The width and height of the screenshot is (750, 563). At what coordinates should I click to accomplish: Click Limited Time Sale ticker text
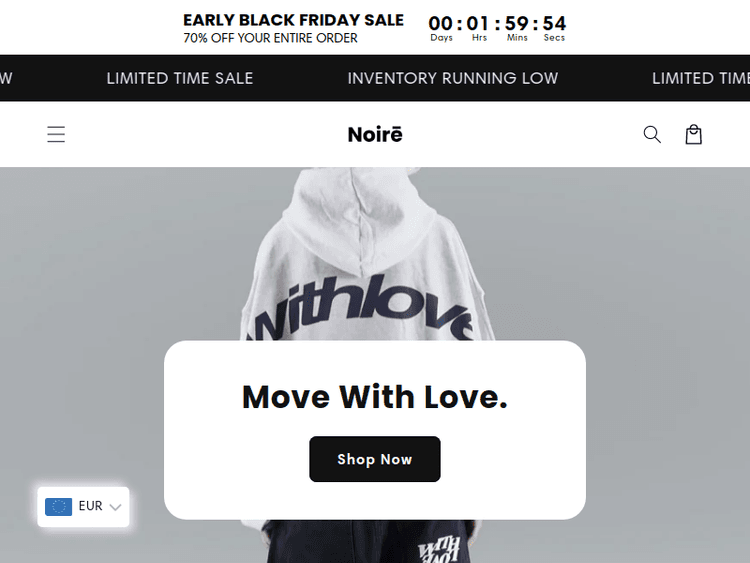(x=180, y=78)
